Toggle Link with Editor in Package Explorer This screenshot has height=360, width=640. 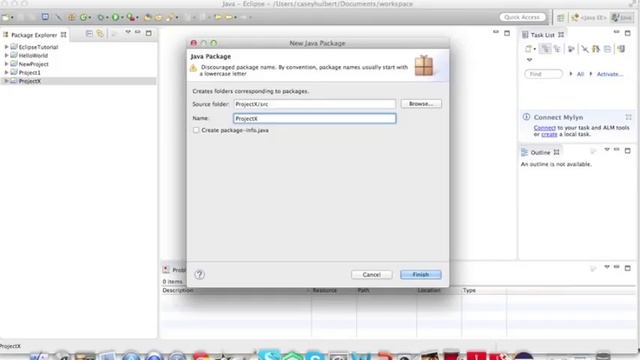click(100, 33)
